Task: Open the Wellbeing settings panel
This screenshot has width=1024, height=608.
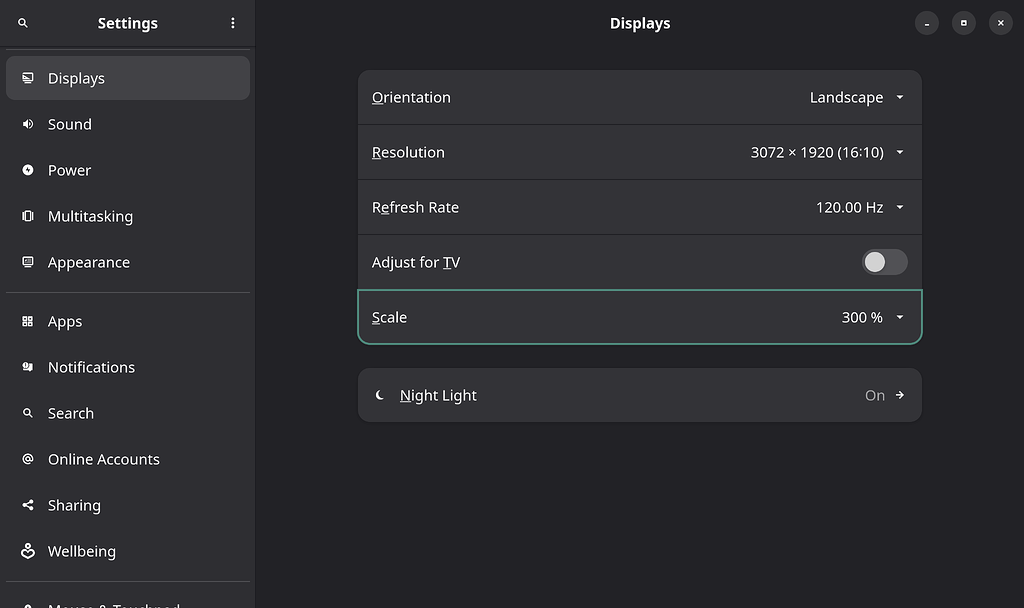Action: [82, 551]
